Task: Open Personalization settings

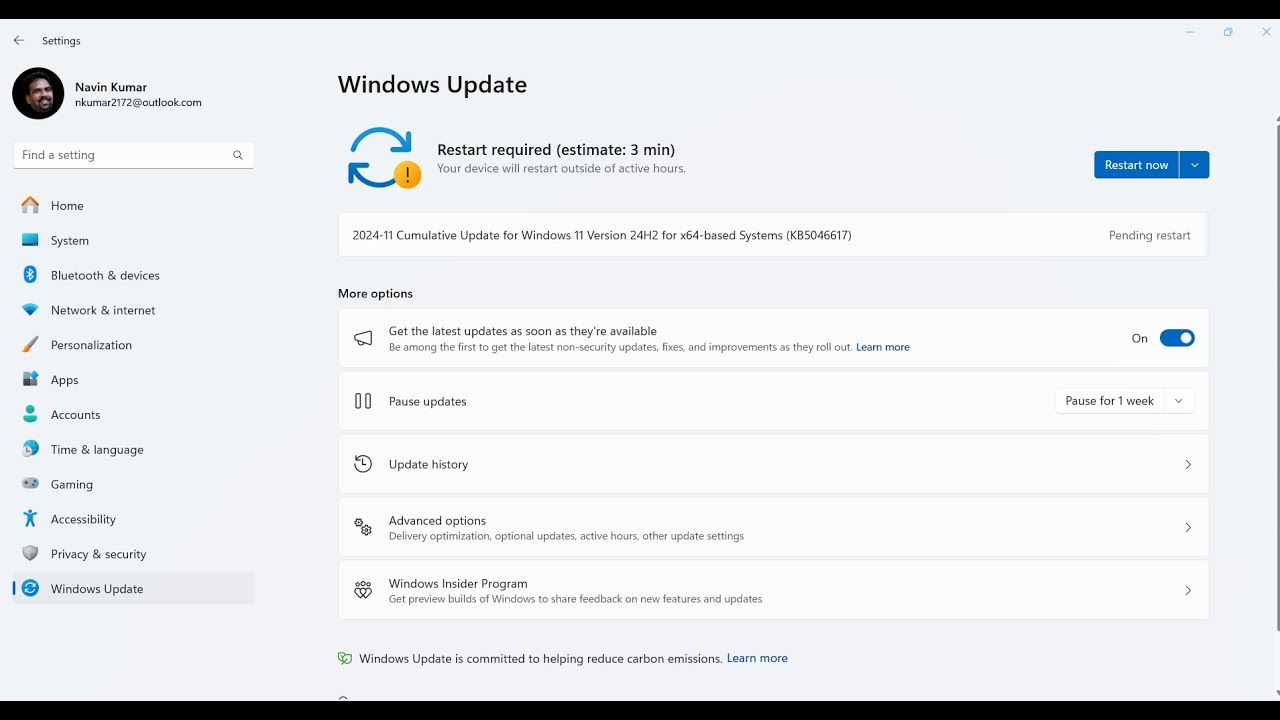Action: 133,345
